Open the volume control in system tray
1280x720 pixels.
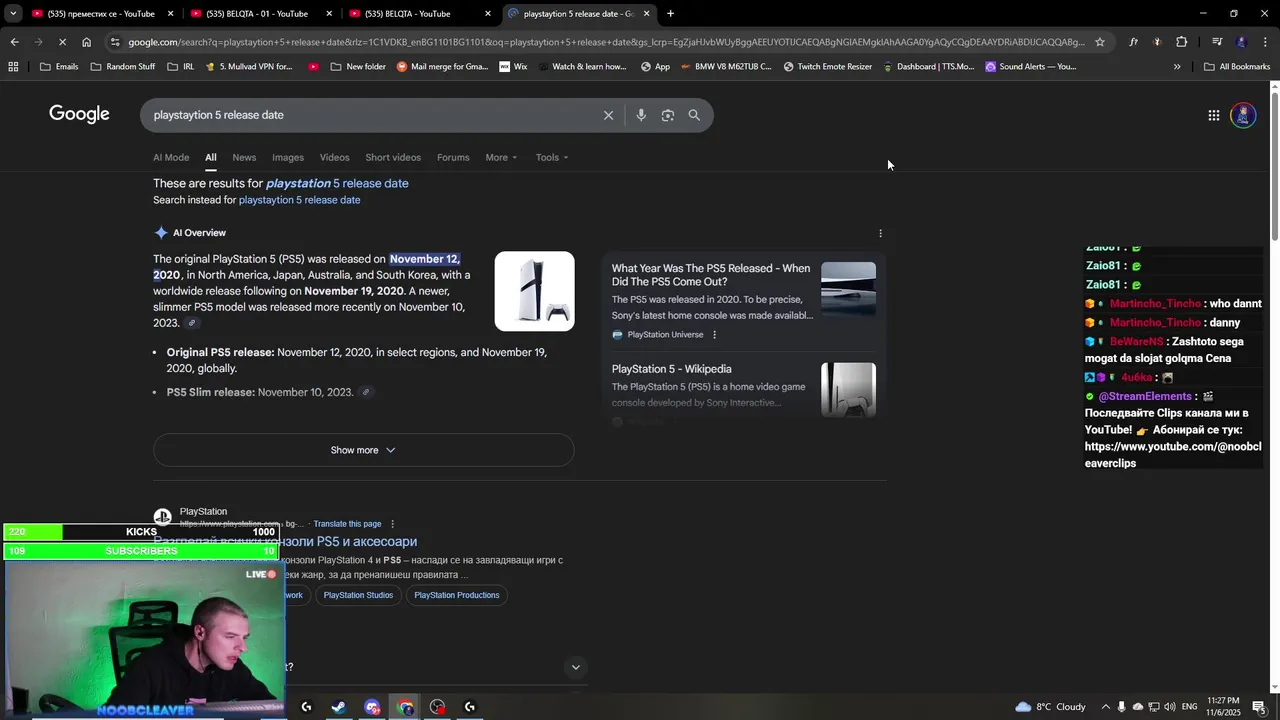point(1169,707)
